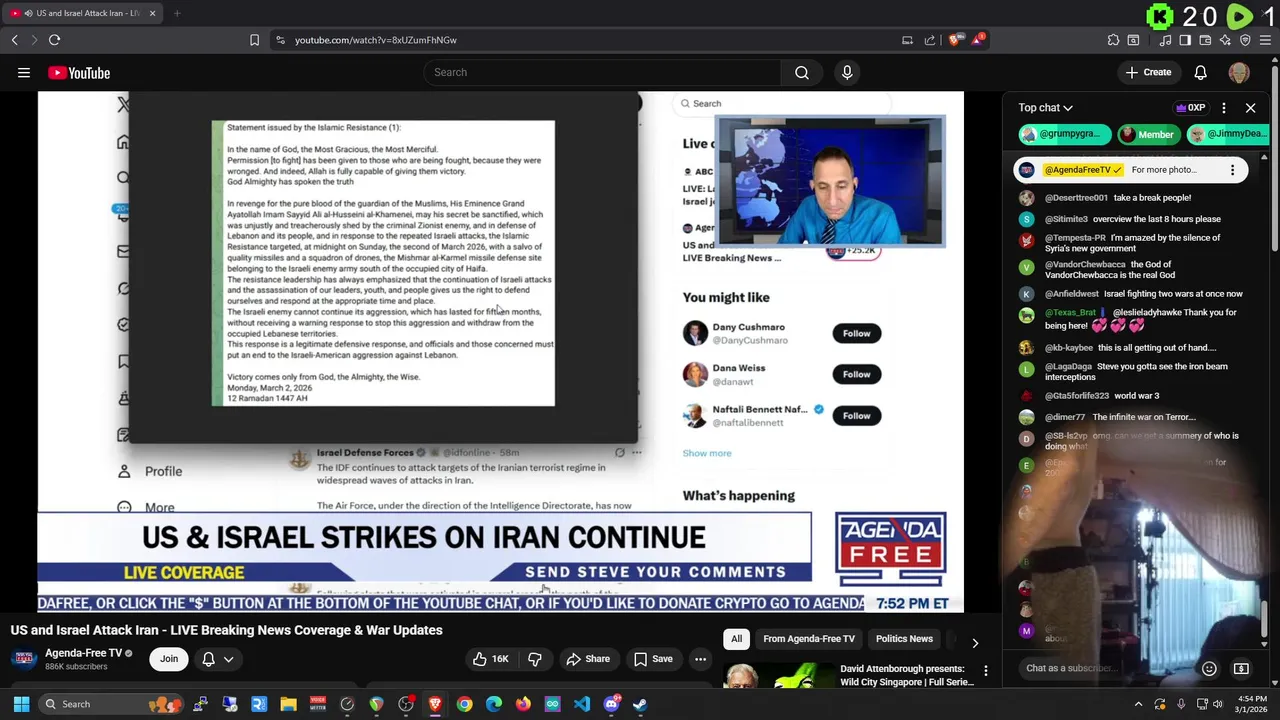The width and height of the screenshot is (1280, 720).
Task: Open Brave Leo AI sparkle icon
Action: (x=1225, y=40)
